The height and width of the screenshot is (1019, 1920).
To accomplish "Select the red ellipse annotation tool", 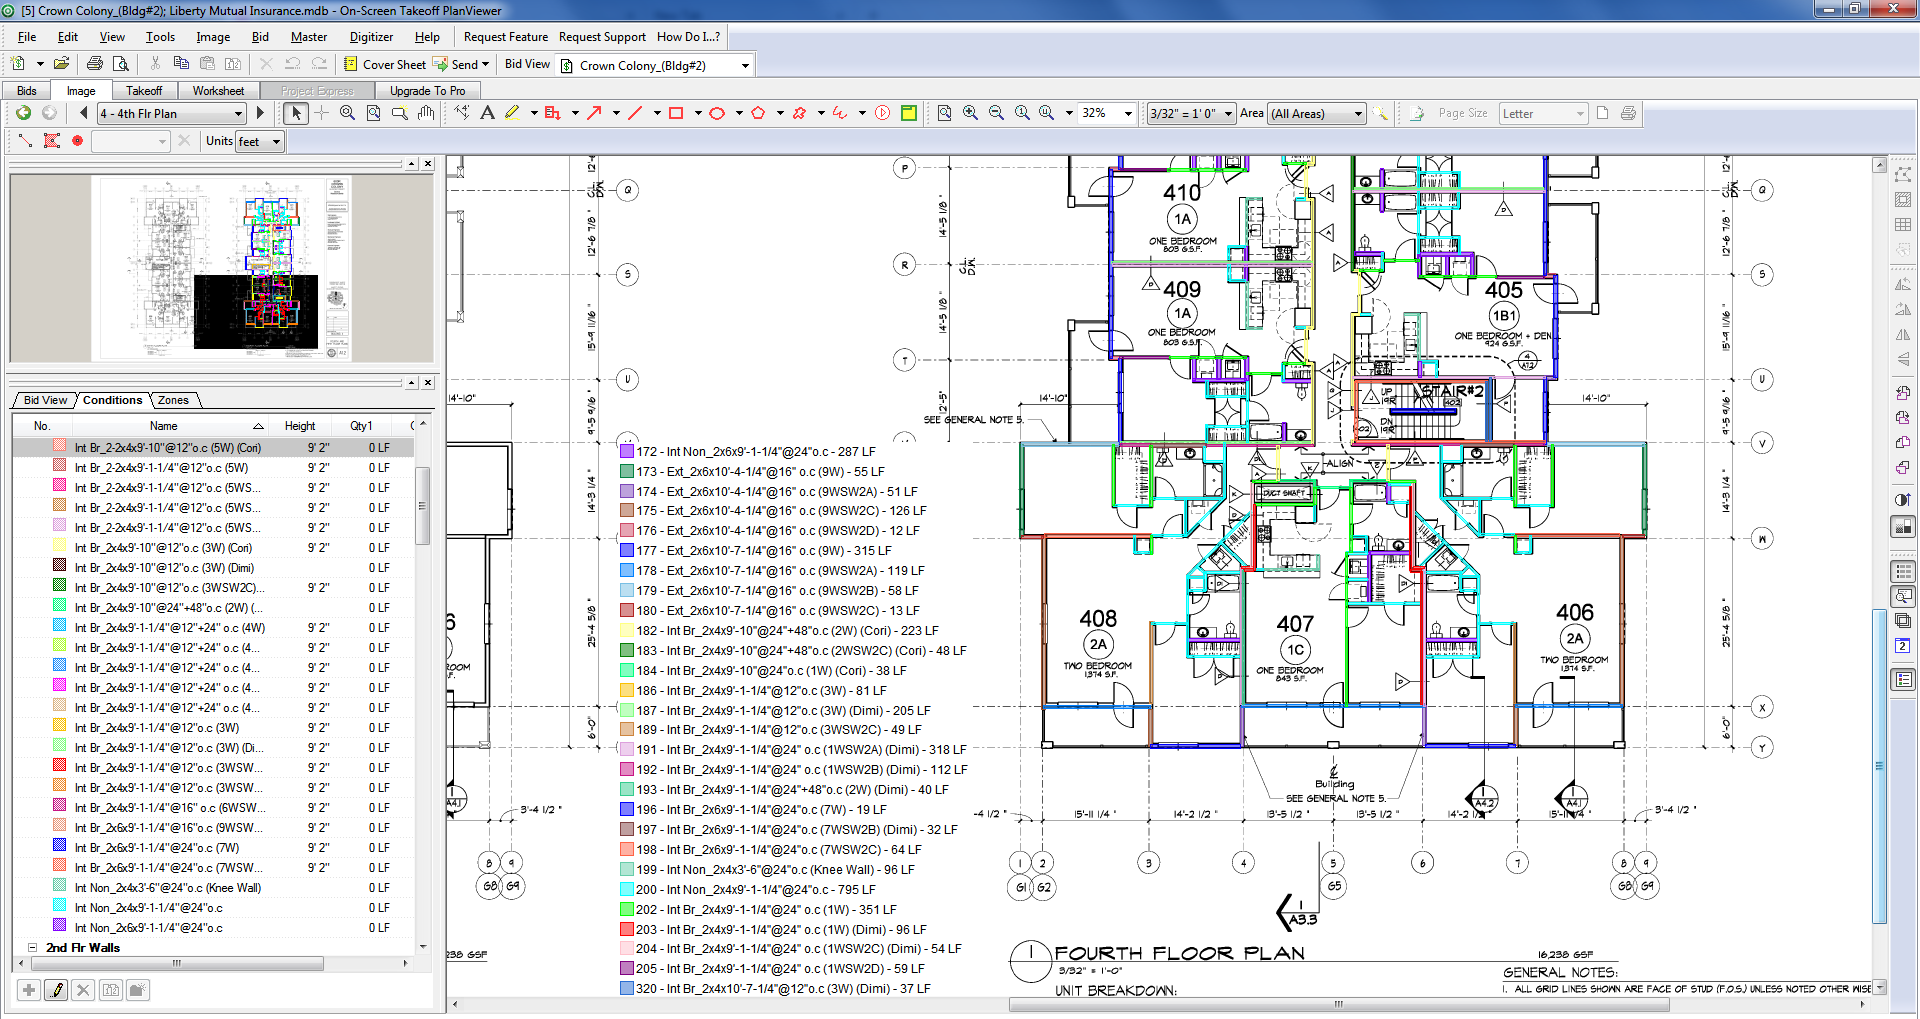I will point(717,113).
